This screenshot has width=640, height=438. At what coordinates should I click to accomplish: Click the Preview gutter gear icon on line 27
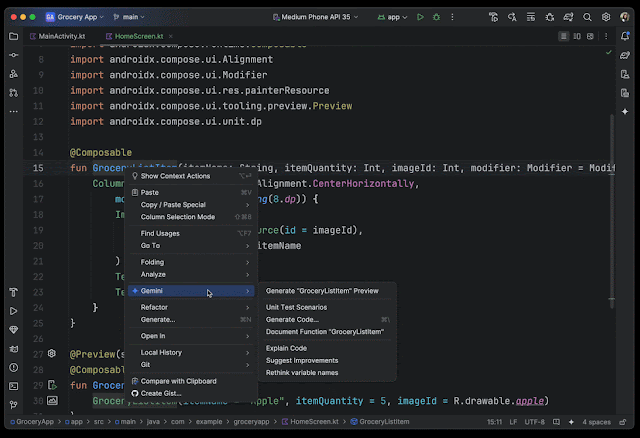(x=52, y=354)
